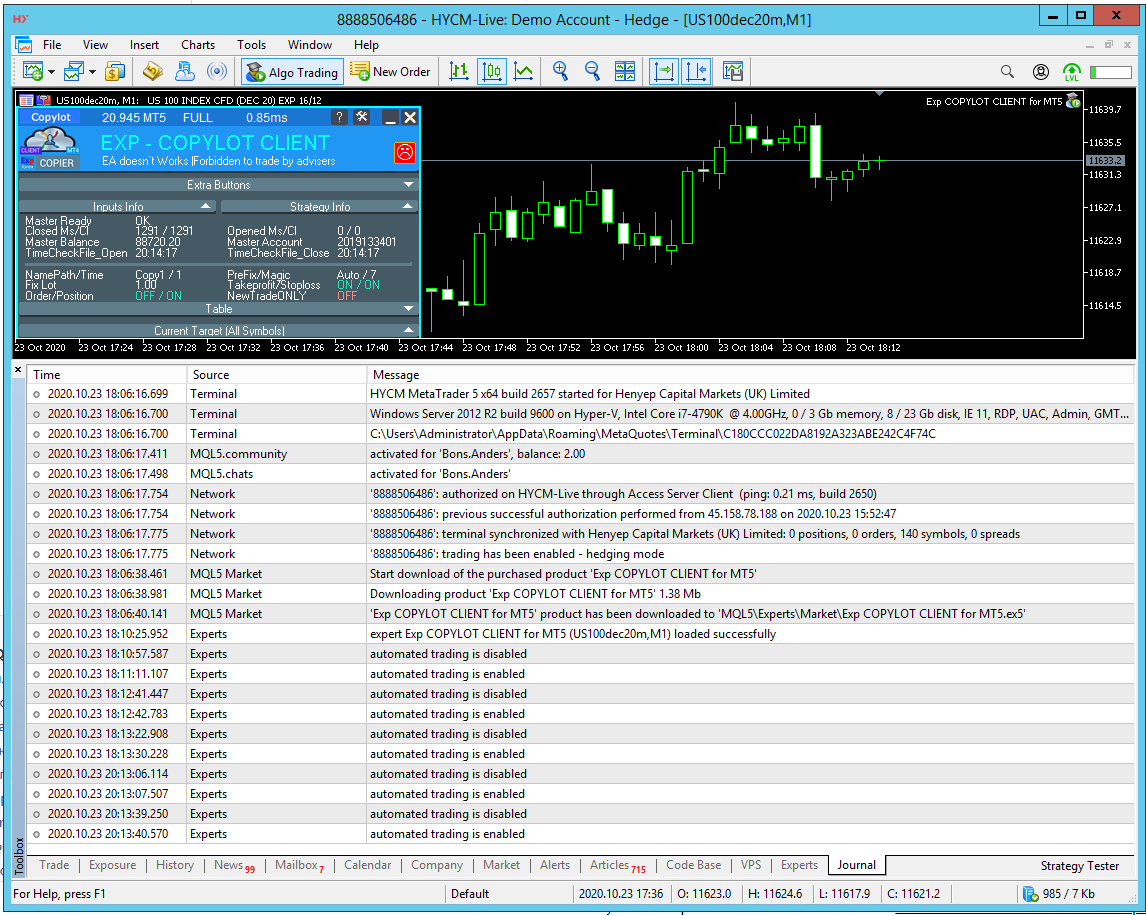Click the connection status icon in status bar
The height and width of the screenshot is (916, 1146).
point(1030,893)
